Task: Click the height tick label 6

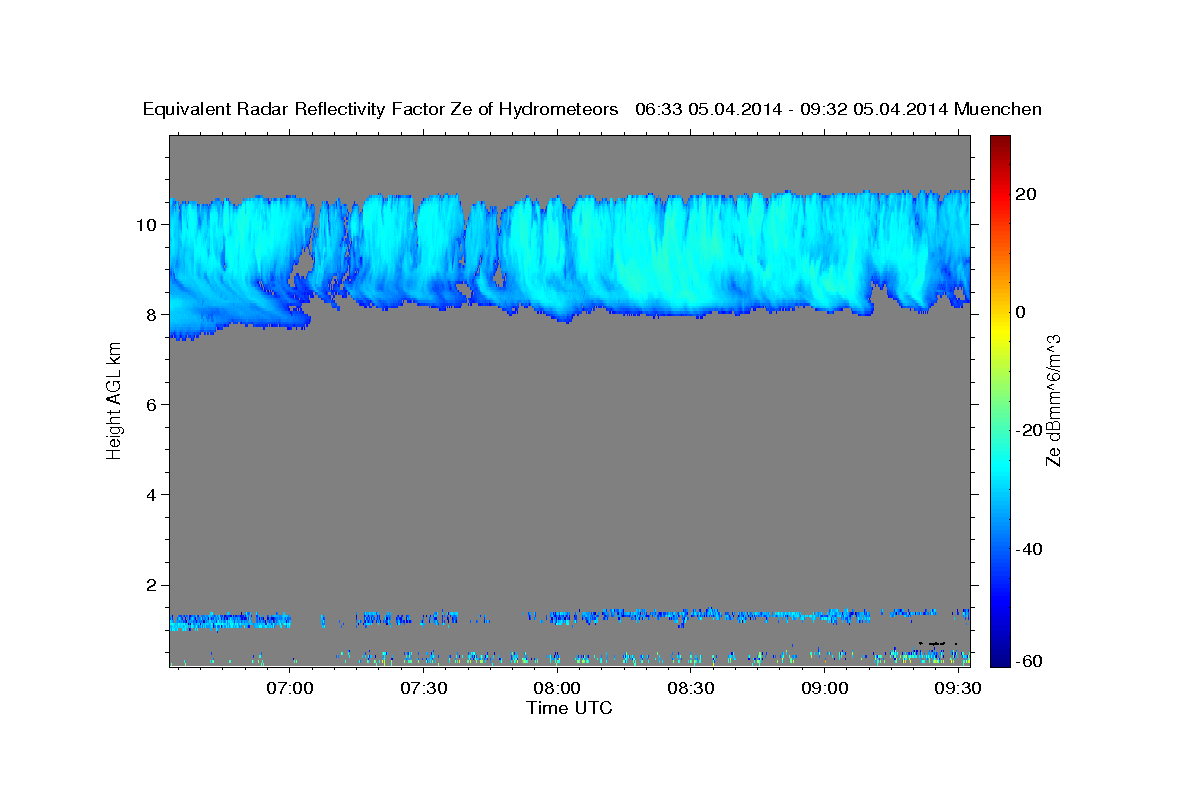Action: coord(152,404)
